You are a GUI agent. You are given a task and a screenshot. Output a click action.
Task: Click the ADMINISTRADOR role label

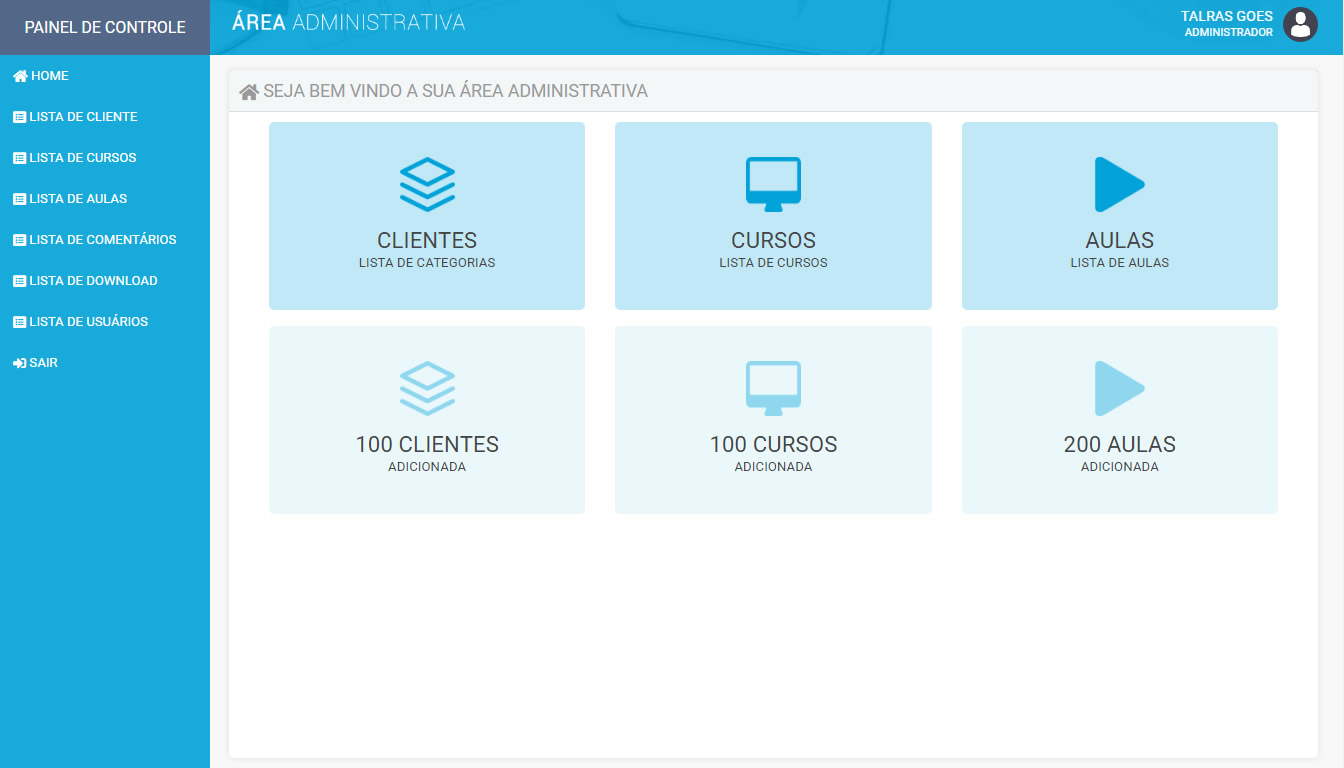coord(1229,32)
